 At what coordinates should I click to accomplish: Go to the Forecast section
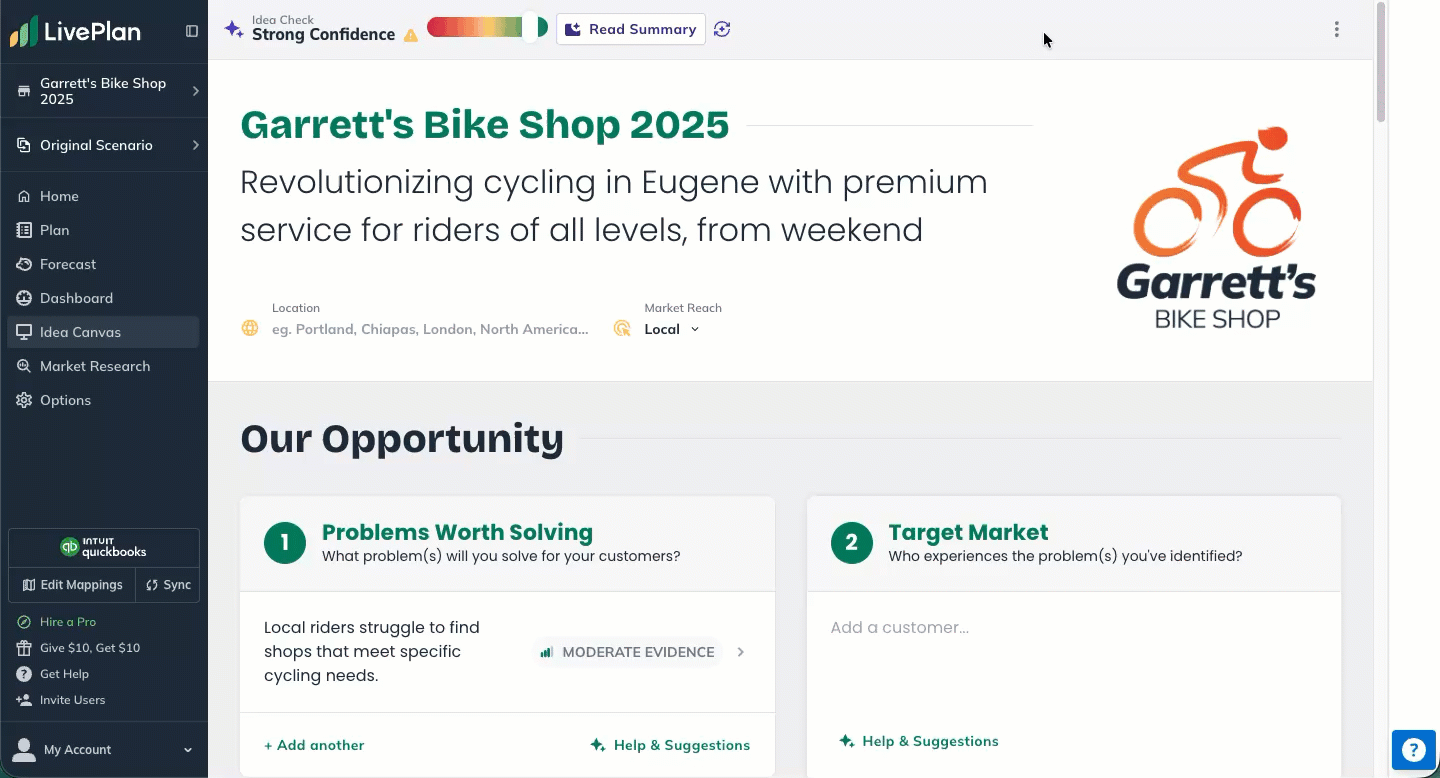click(x=68, y=264)
